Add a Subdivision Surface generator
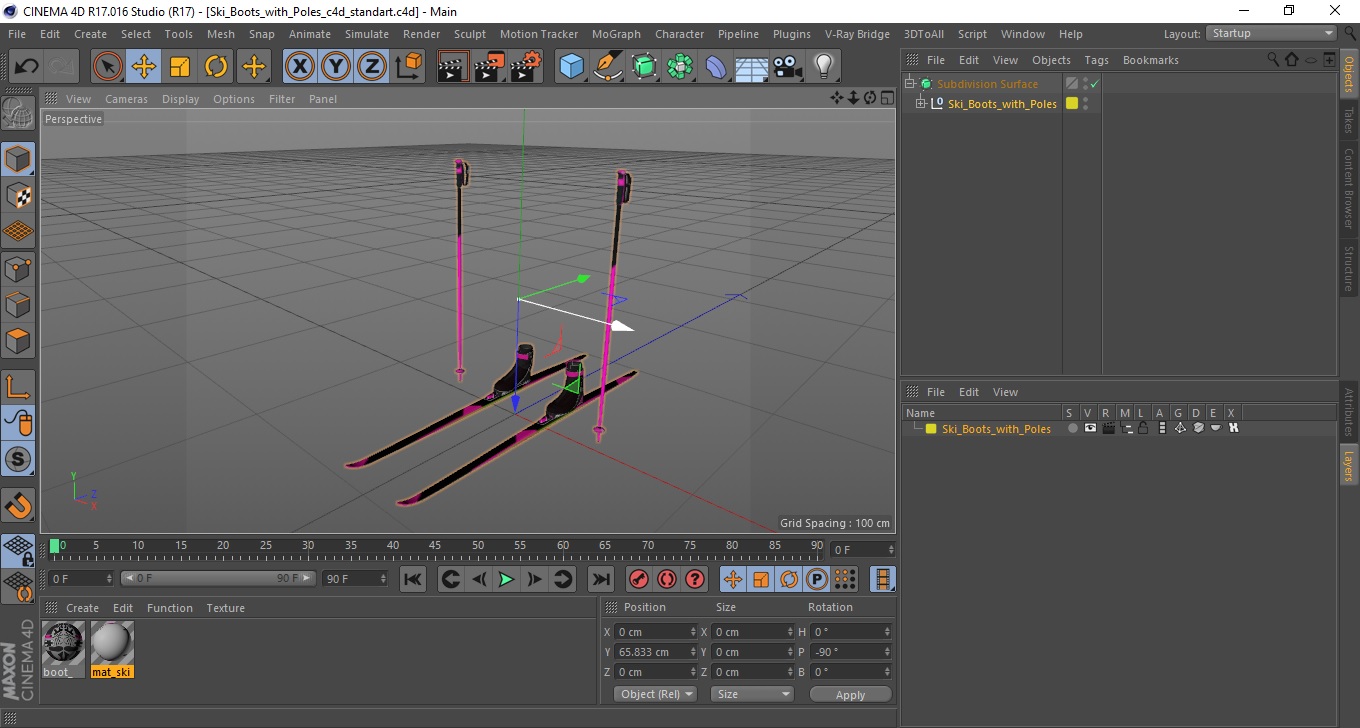 click(x=644, y=67)
